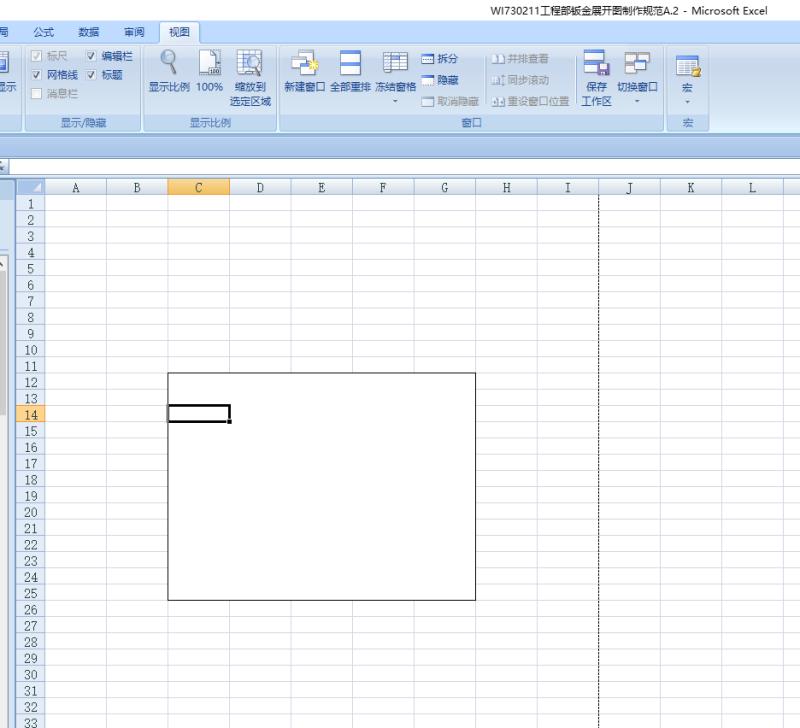Click 拆分 to split the window
The width and height of the screenshot is (800, 728).
tap(439, 59)
